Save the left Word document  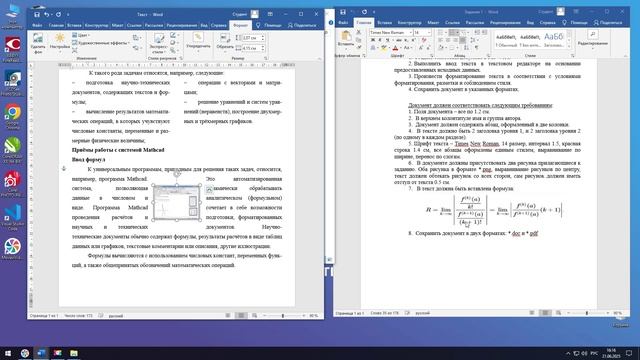[37, 14]
